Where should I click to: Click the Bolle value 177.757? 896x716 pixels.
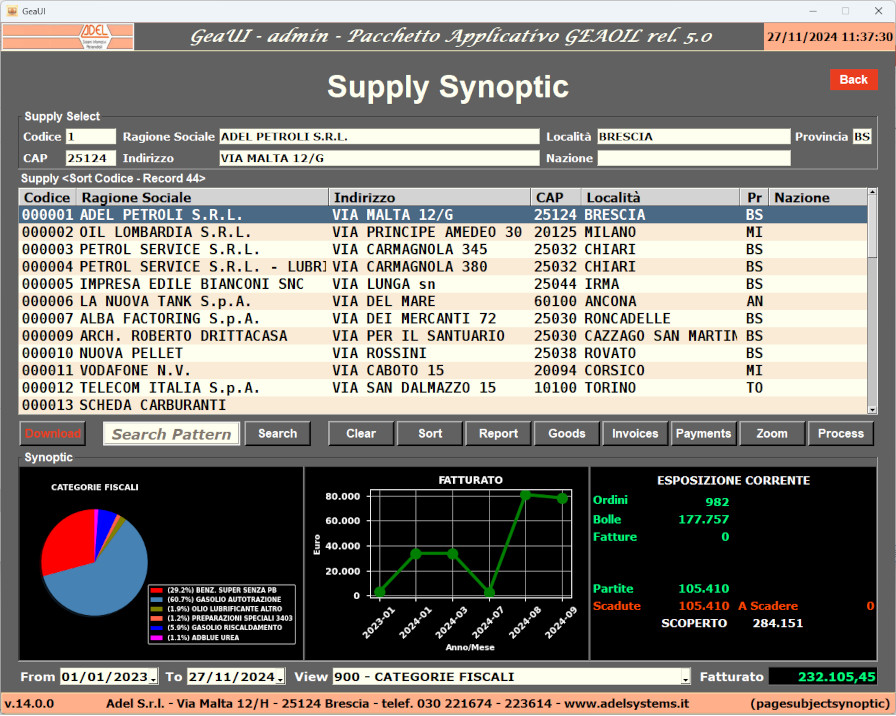703,520
